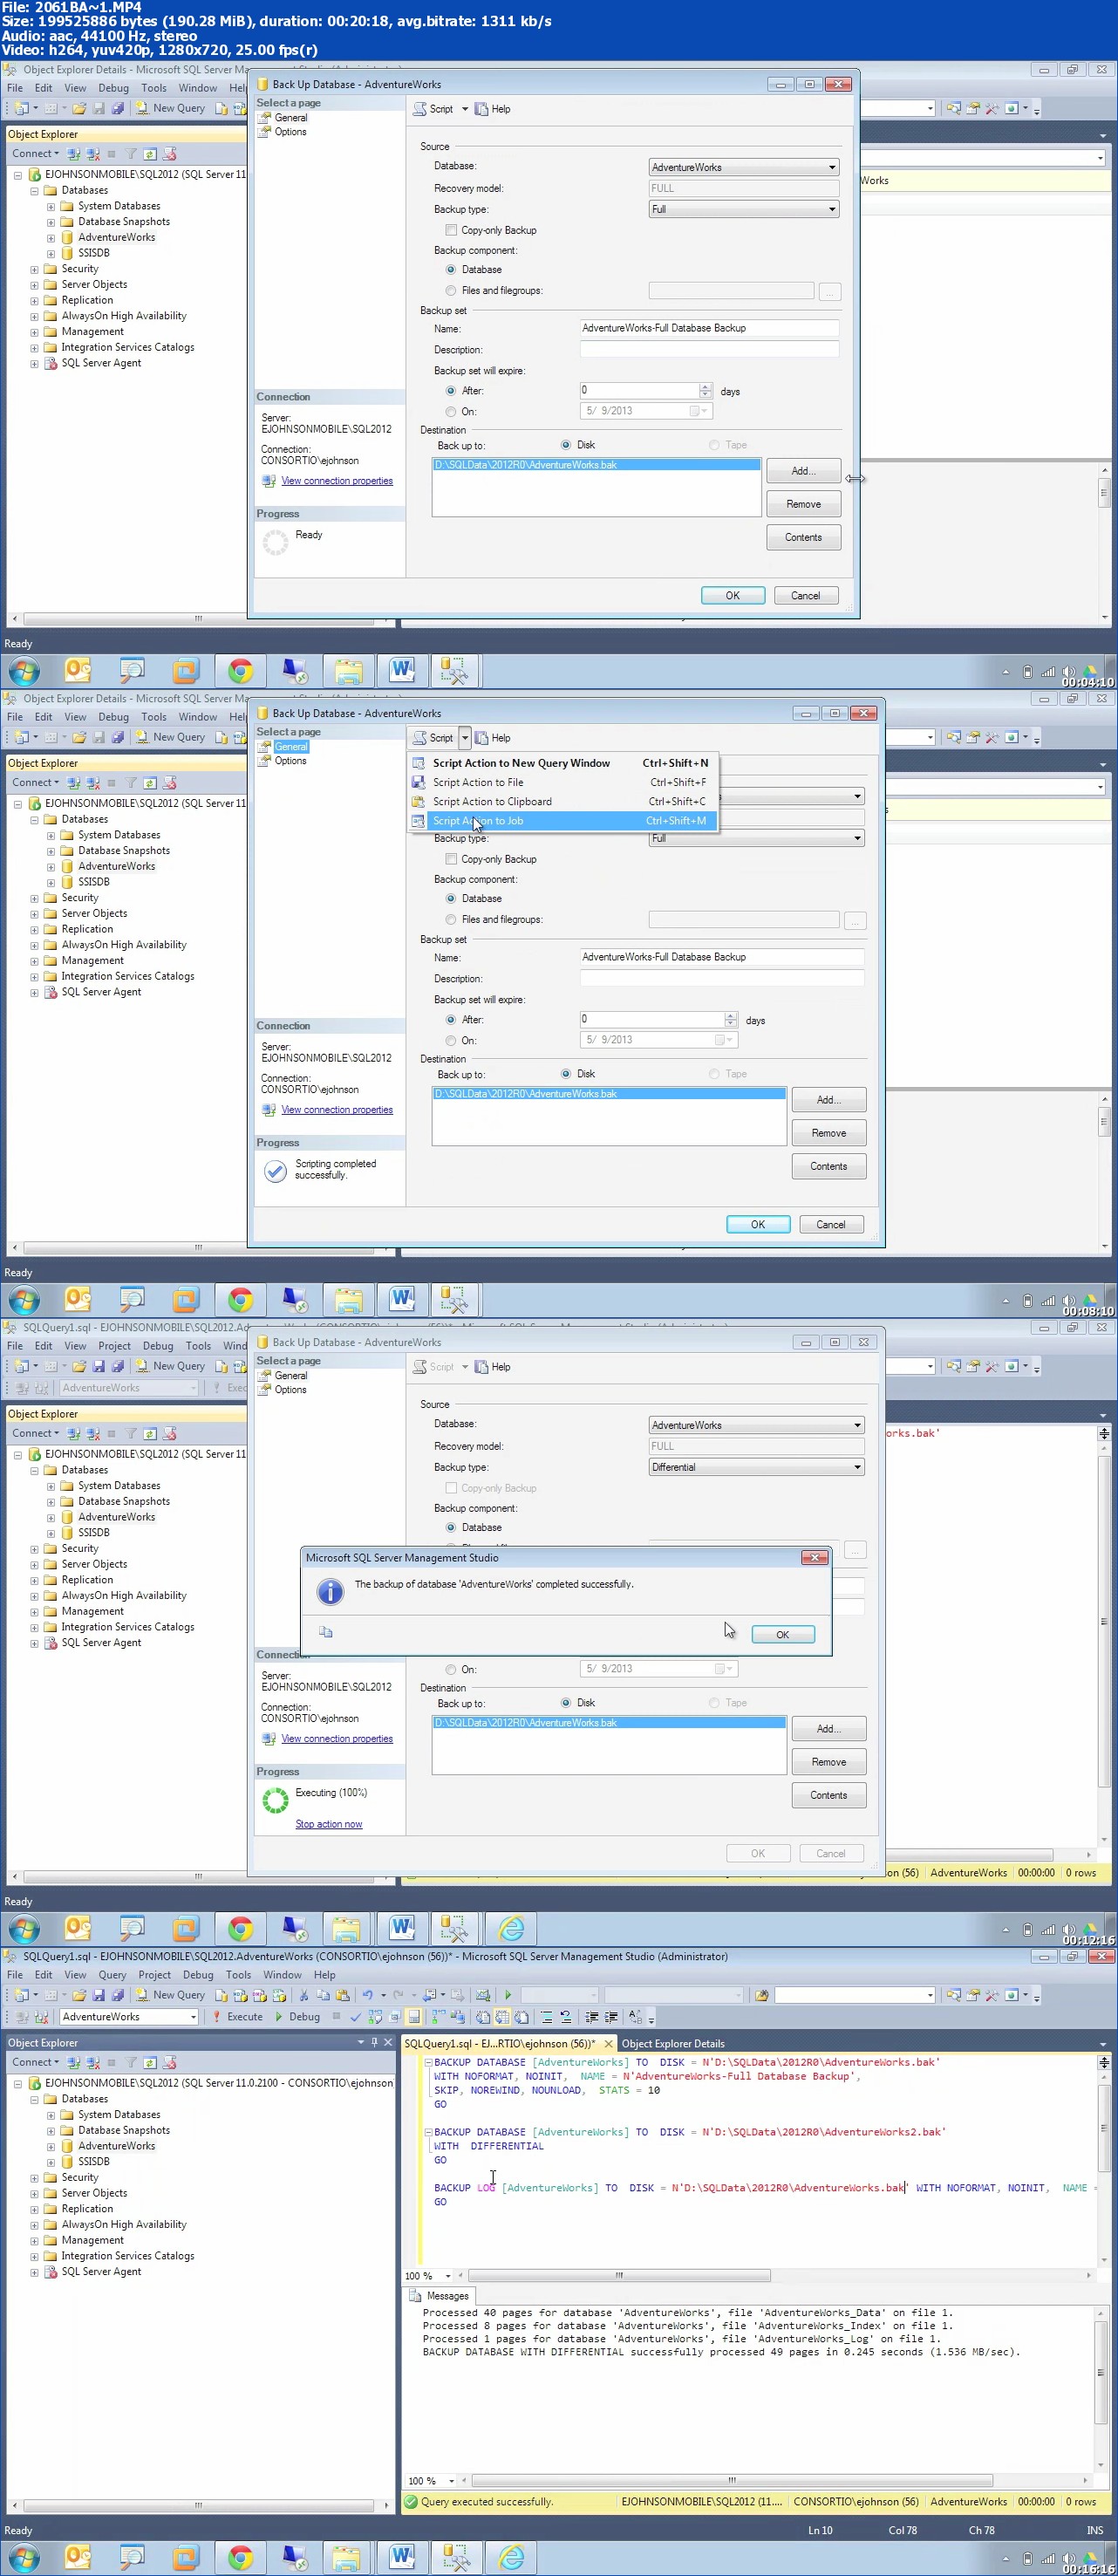The image size is (1118, 2576).
Task: Click Chrome taskbar icon in the 00:16:16 frame
Action: tap(240, 2557)
